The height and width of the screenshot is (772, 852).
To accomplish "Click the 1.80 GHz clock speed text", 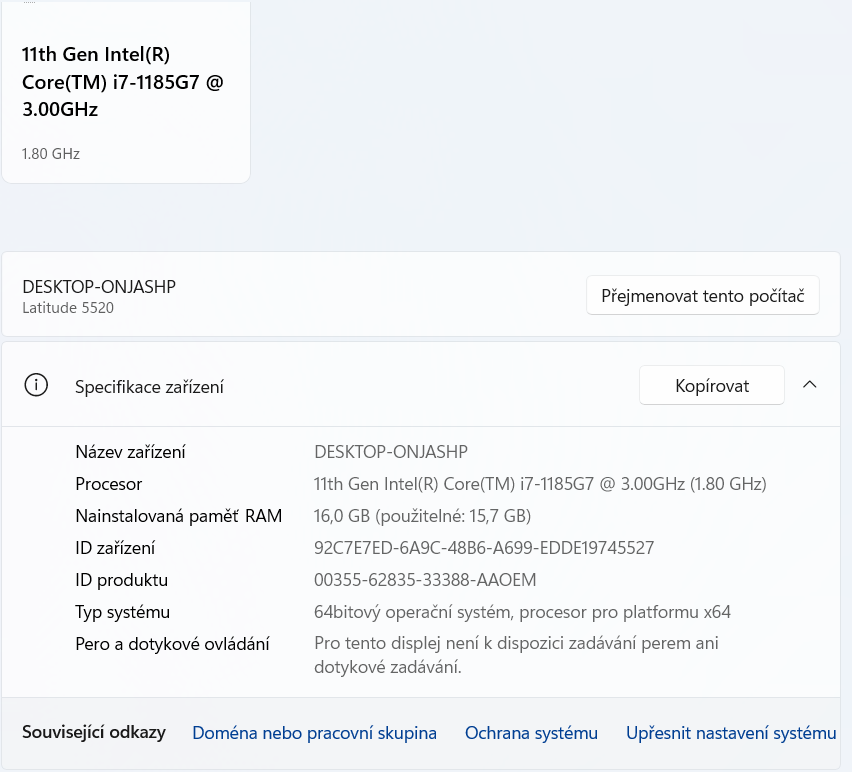I will click(50, 154).
